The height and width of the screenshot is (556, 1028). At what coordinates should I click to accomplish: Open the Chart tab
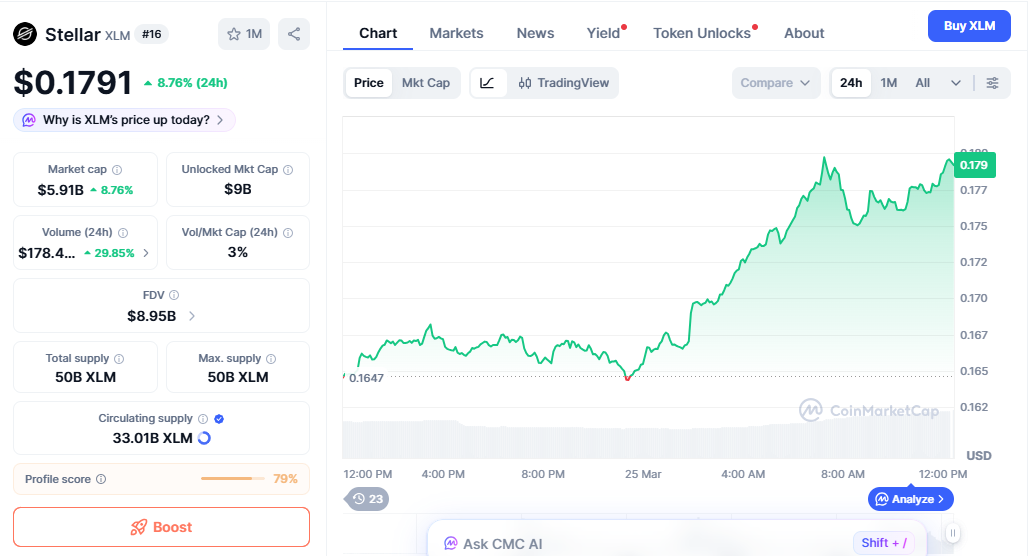click(378, 33)
